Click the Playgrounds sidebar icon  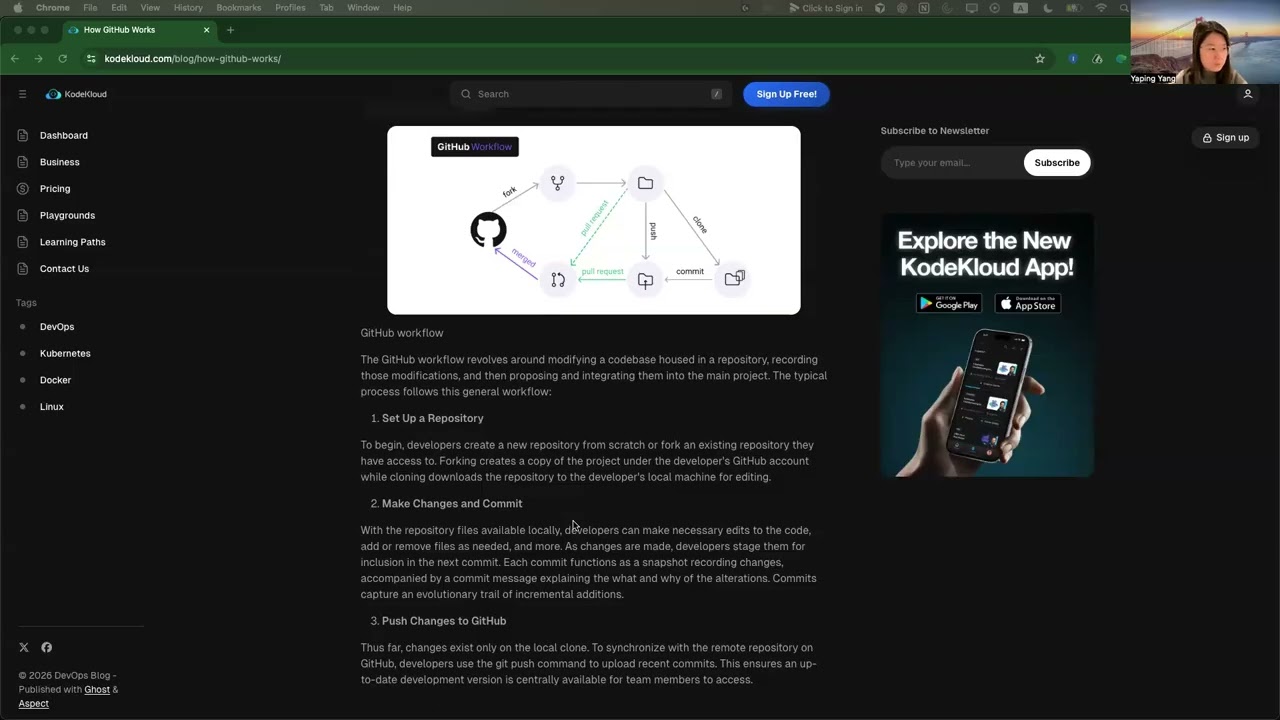coord(23,215)
